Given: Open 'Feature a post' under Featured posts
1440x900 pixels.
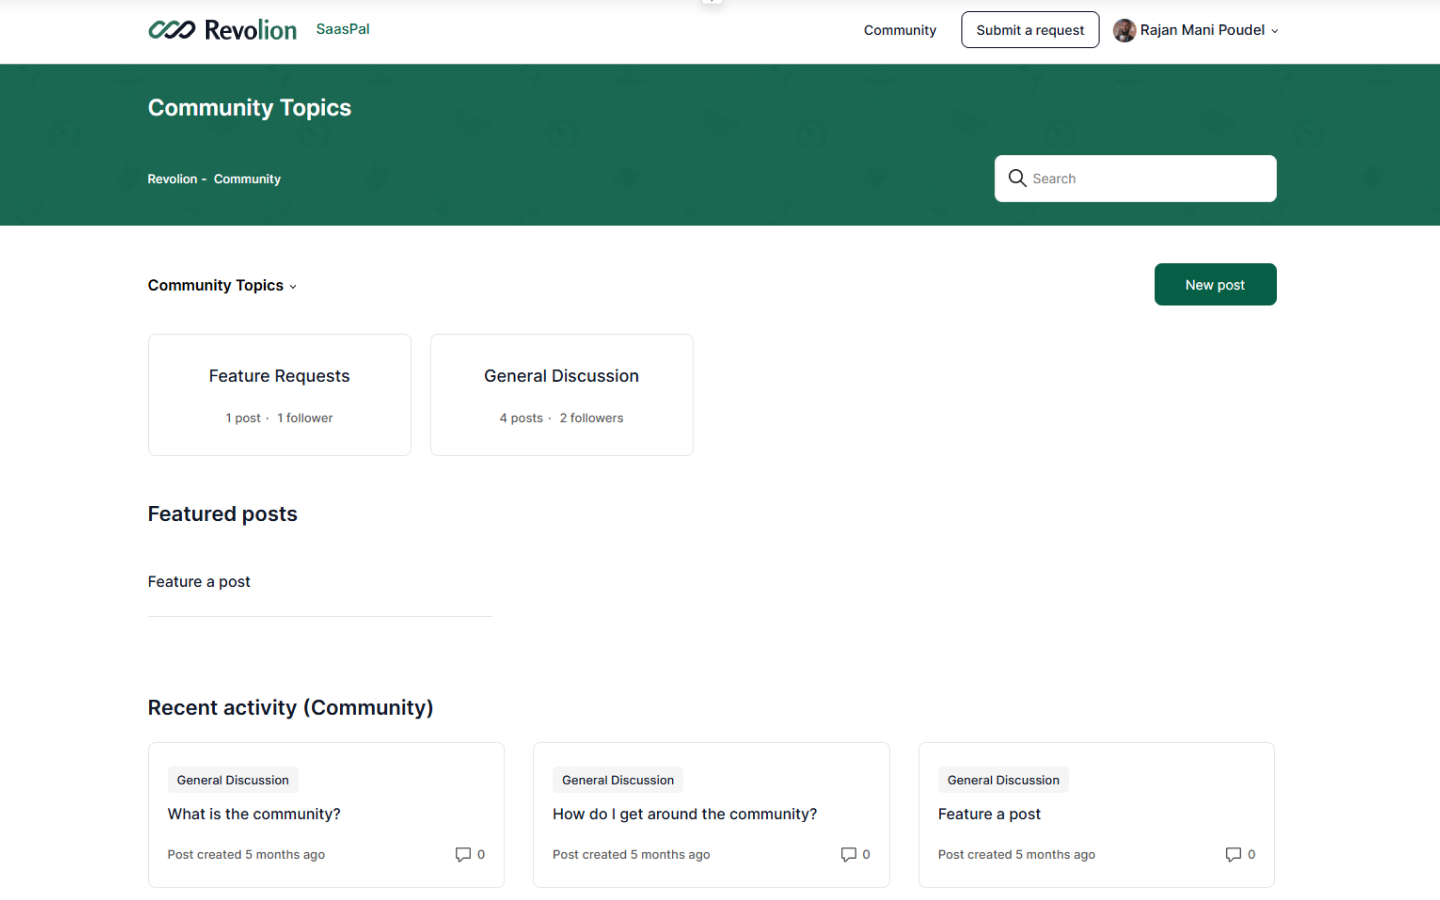Looking at the screenshot, I should (199, 582).
